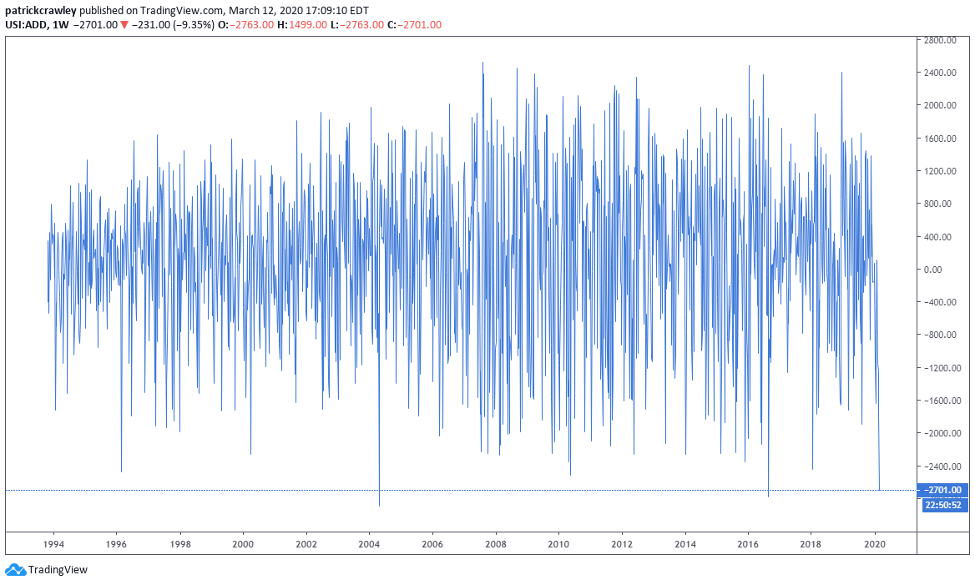Click the 800.00 price axis label
This screenshot has width=974, height=583.
[938, 204]
